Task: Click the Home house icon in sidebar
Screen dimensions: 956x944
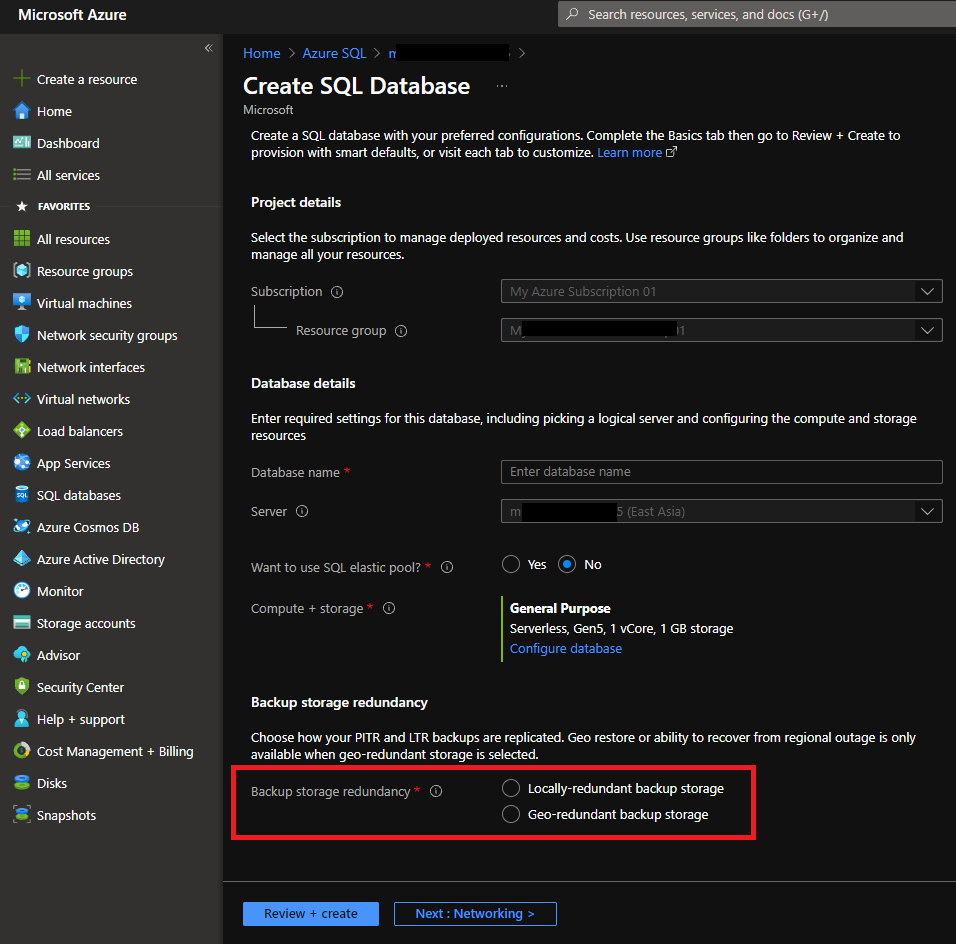Action: click(22, 111)
